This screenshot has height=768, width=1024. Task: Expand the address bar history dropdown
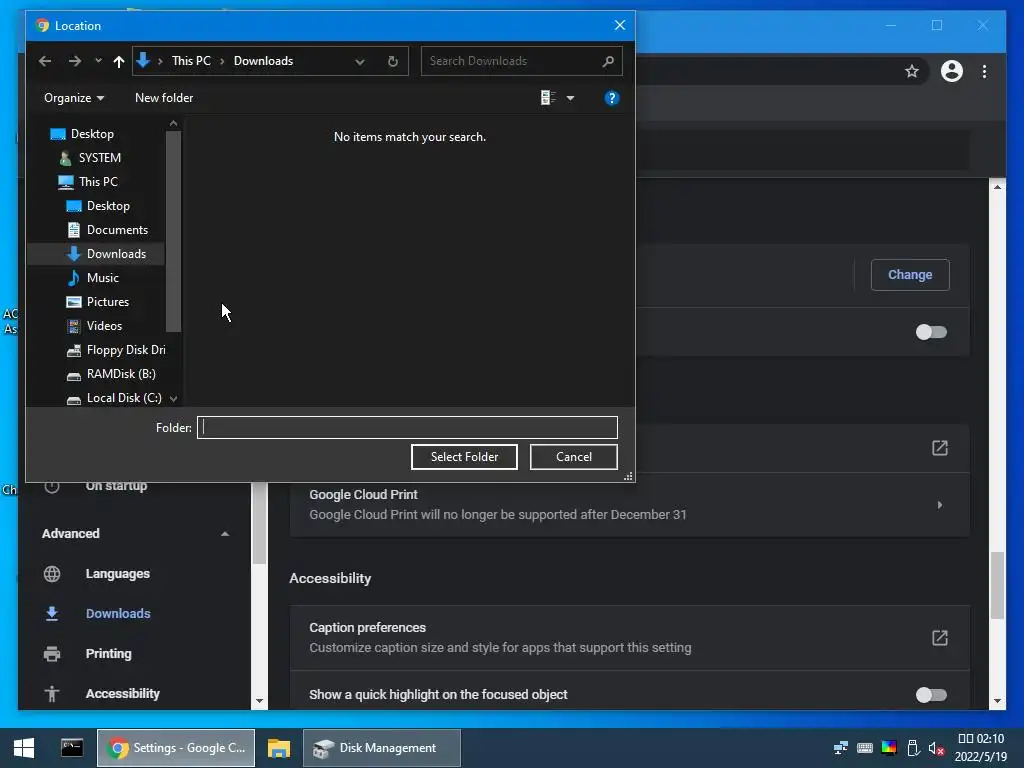click(x=360, y=61)
